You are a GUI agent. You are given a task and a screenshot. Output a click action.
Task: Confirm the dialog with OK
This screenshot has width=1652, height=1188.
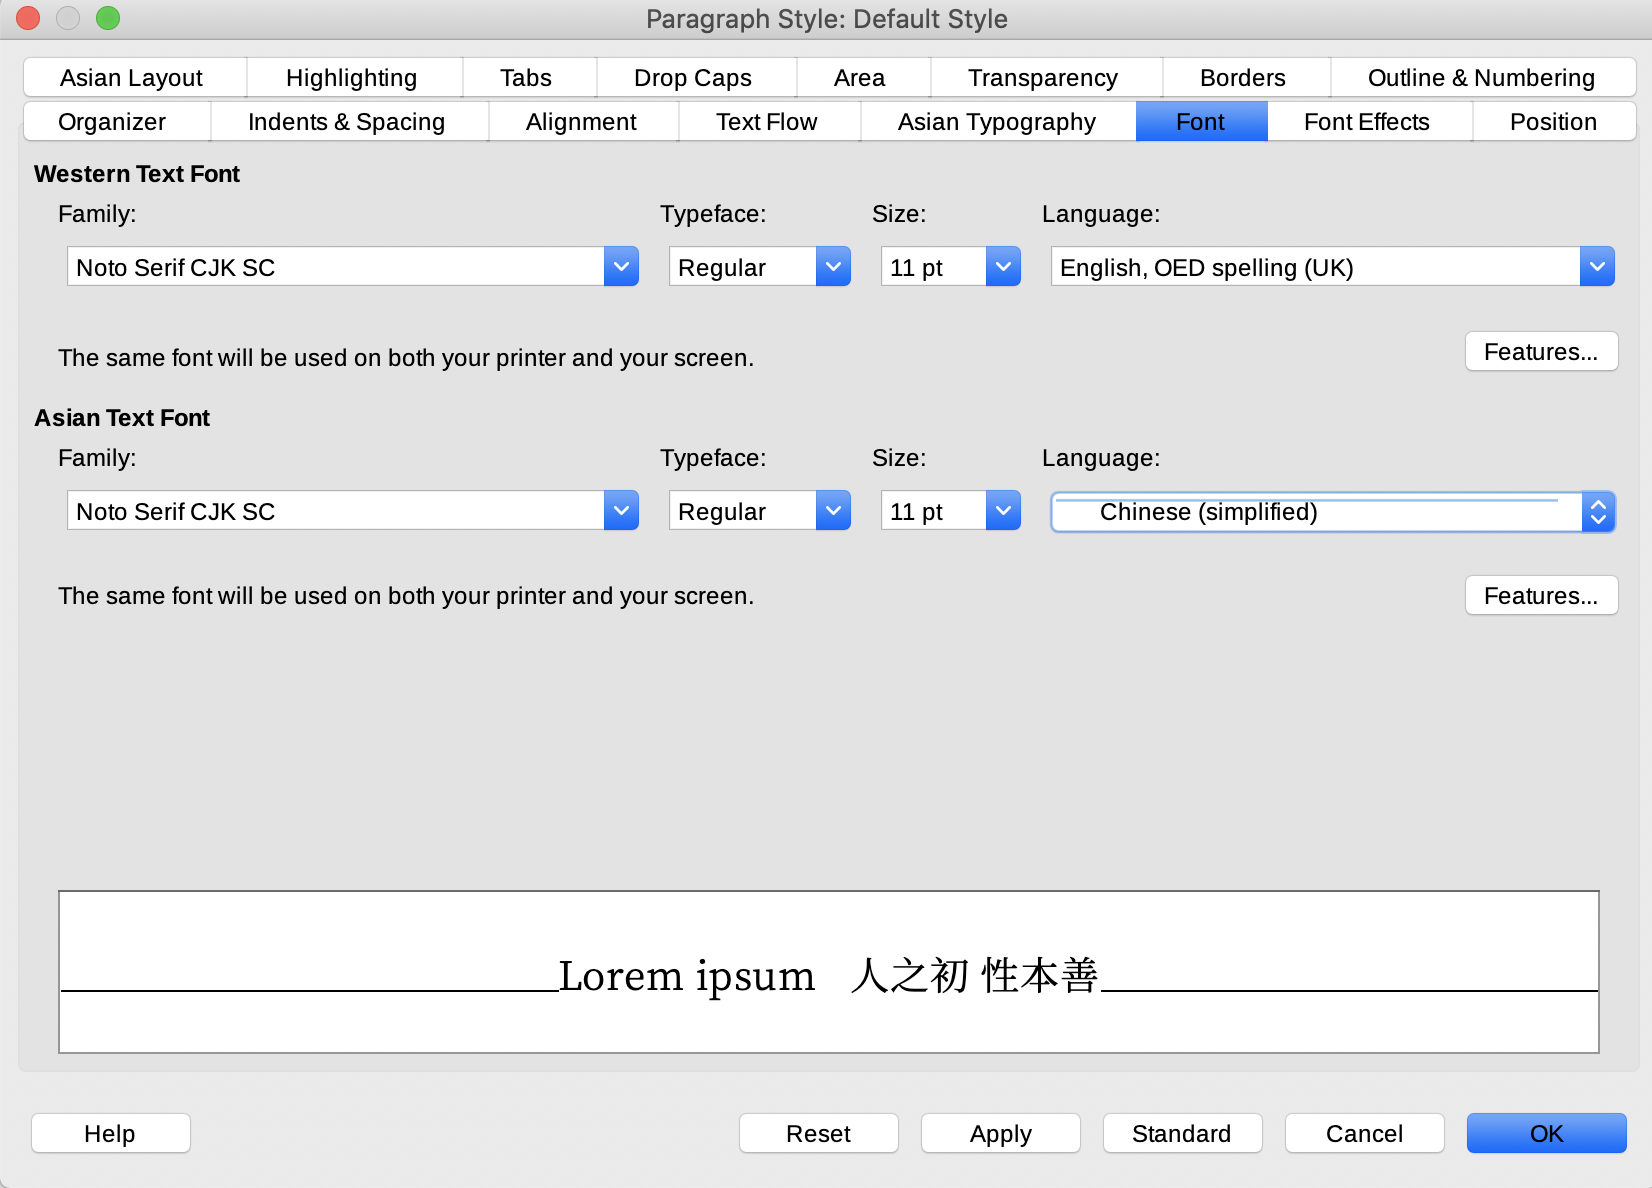(1546, 1133)
